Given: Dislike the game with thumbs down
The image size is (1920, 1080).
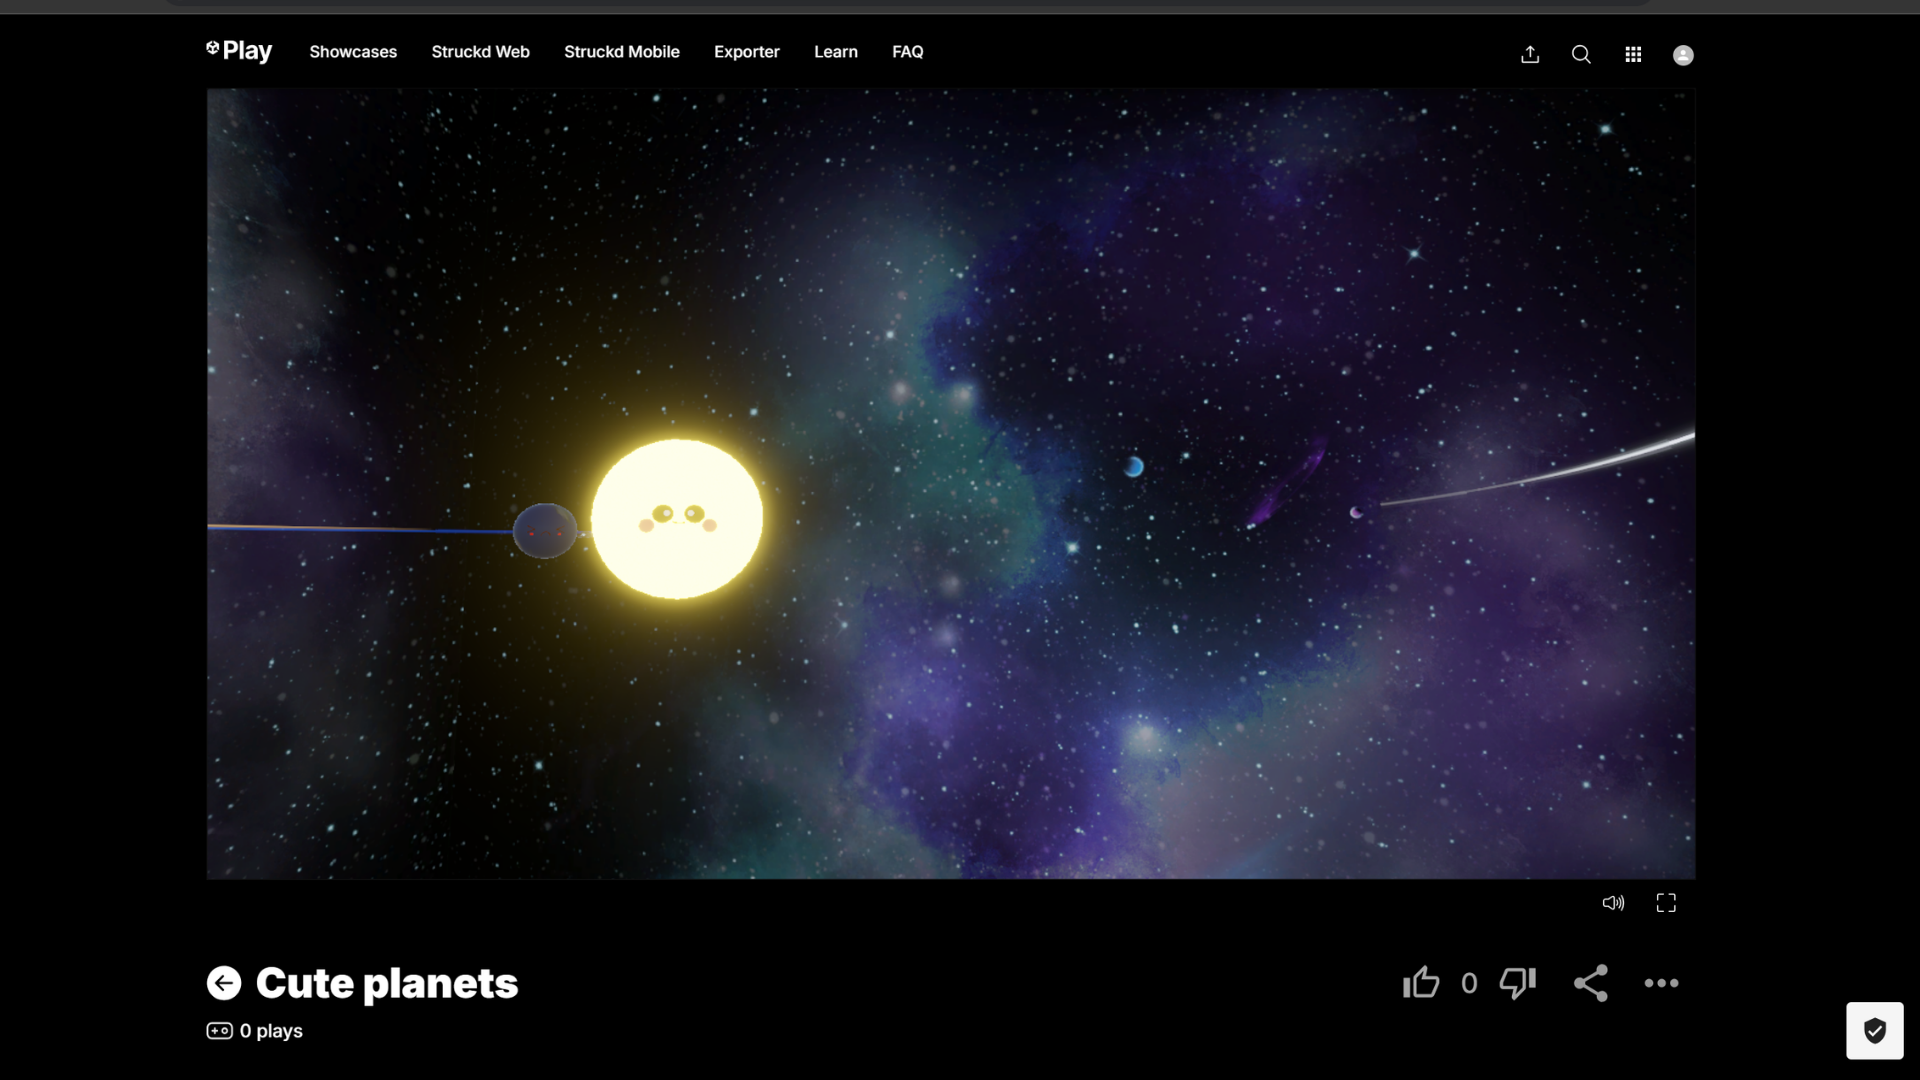Looking at the screenshot, I should pyautogui.click(x=1517, y=983).
